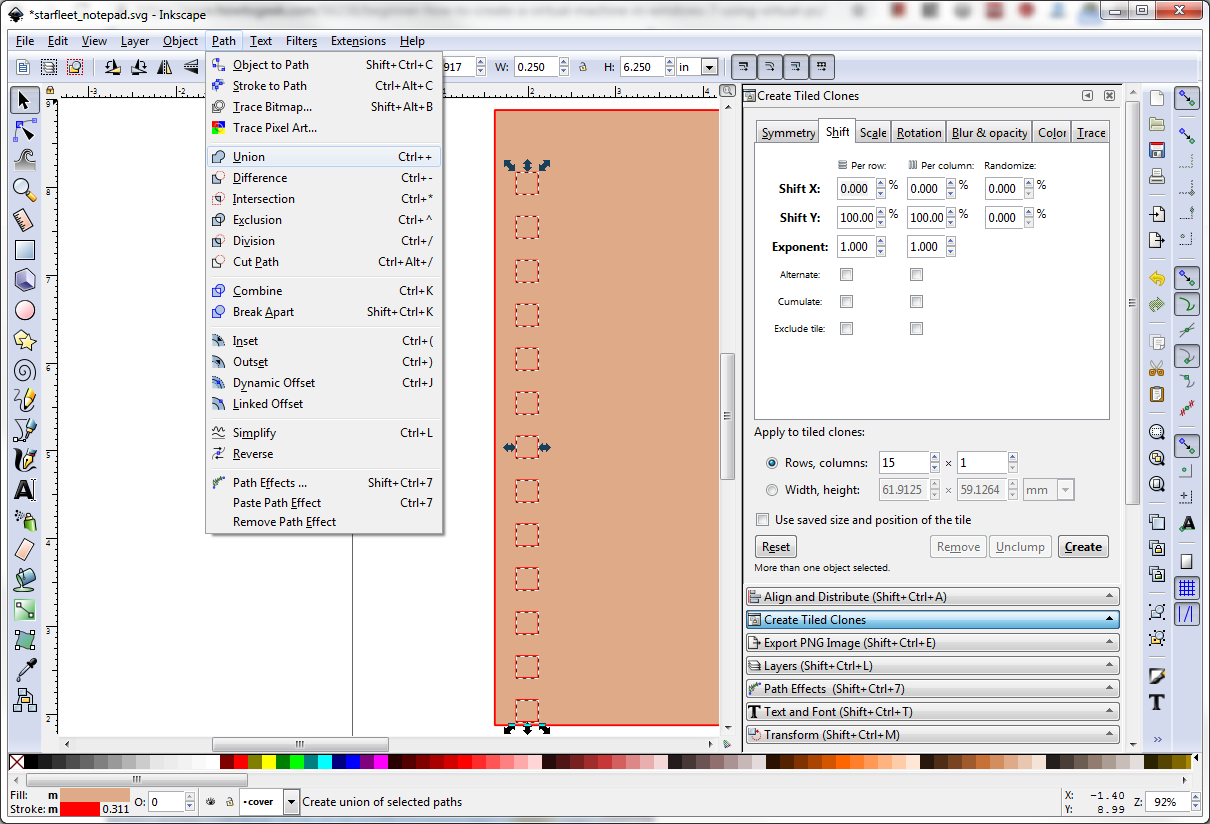Select the Rectangle tool
Screen dimensions: 1210x824
25,250
